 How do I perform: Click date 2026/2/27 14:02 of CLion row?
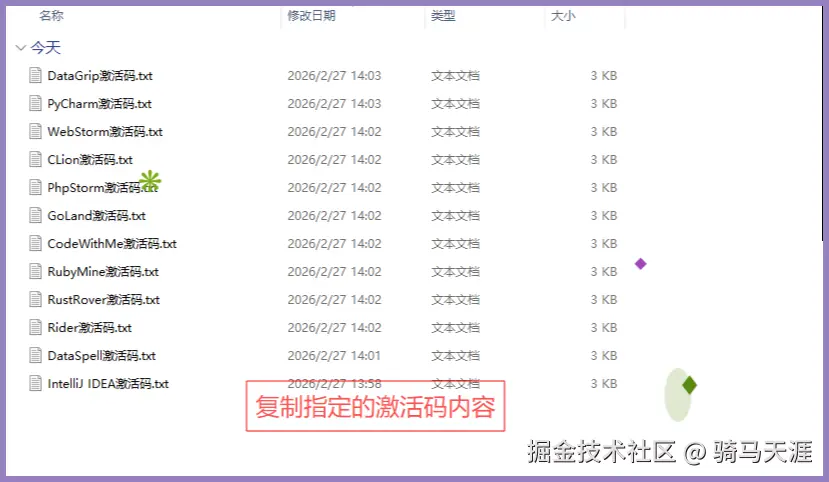(334, 160)
